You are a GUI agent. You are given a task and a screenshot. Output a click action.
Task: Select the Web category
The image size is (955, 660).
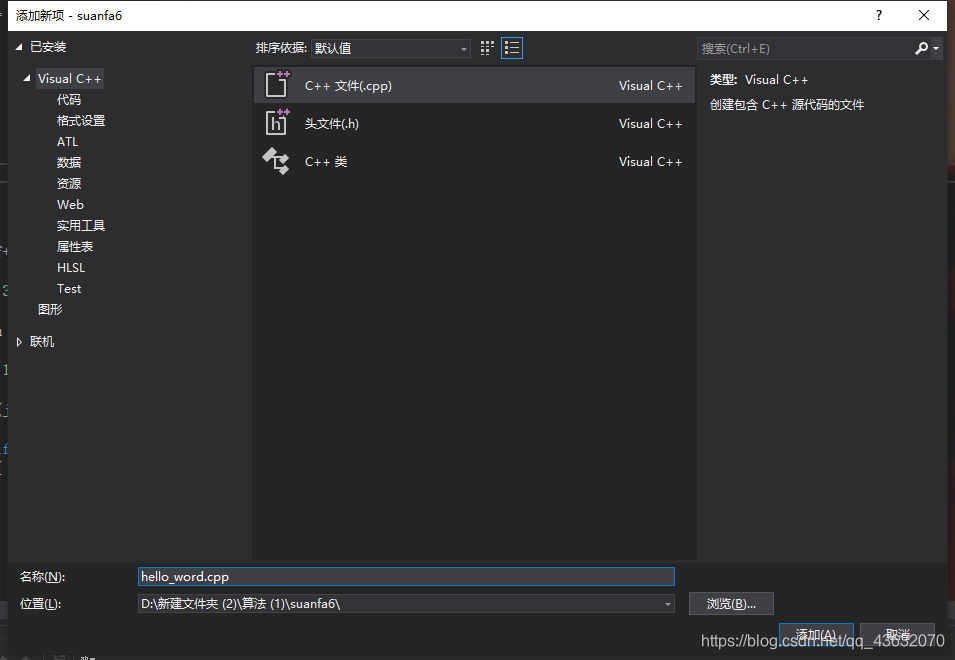click(x=70, y=205)
